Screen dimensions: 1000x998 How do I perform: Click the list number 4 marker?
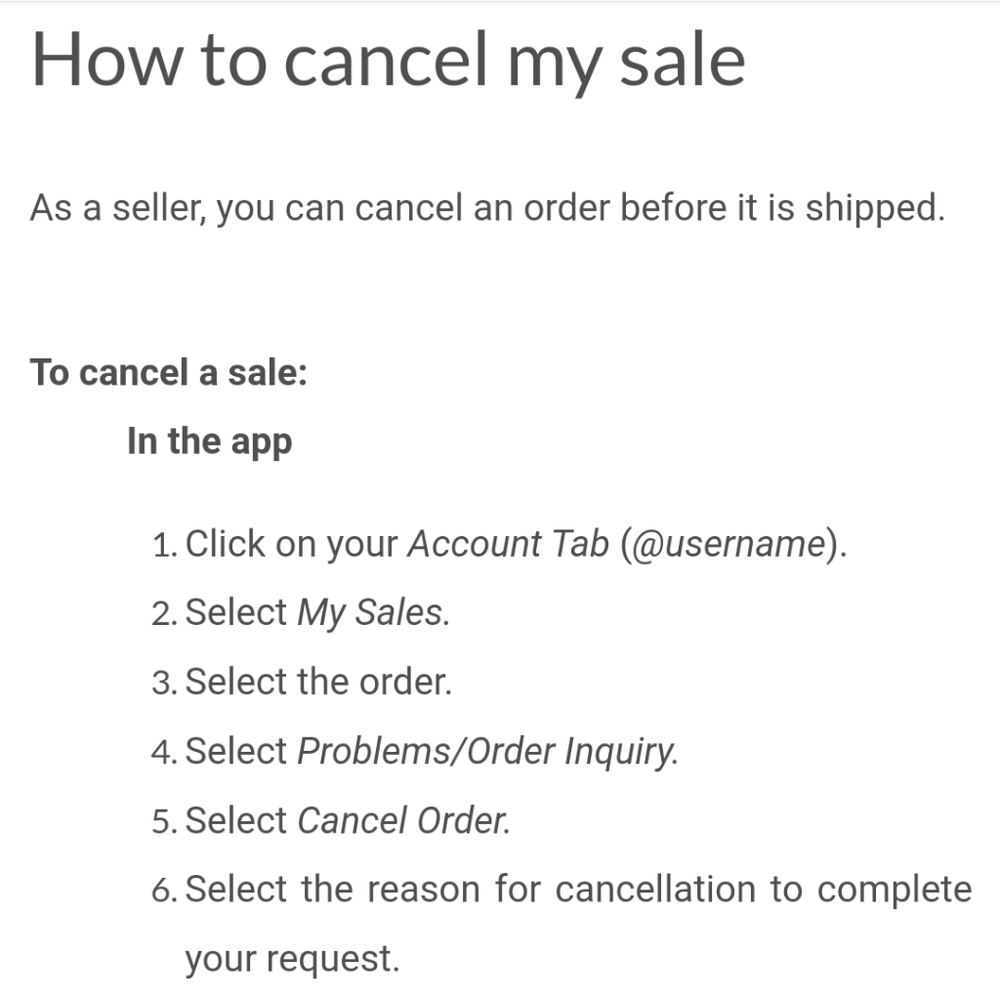[164, 753]
